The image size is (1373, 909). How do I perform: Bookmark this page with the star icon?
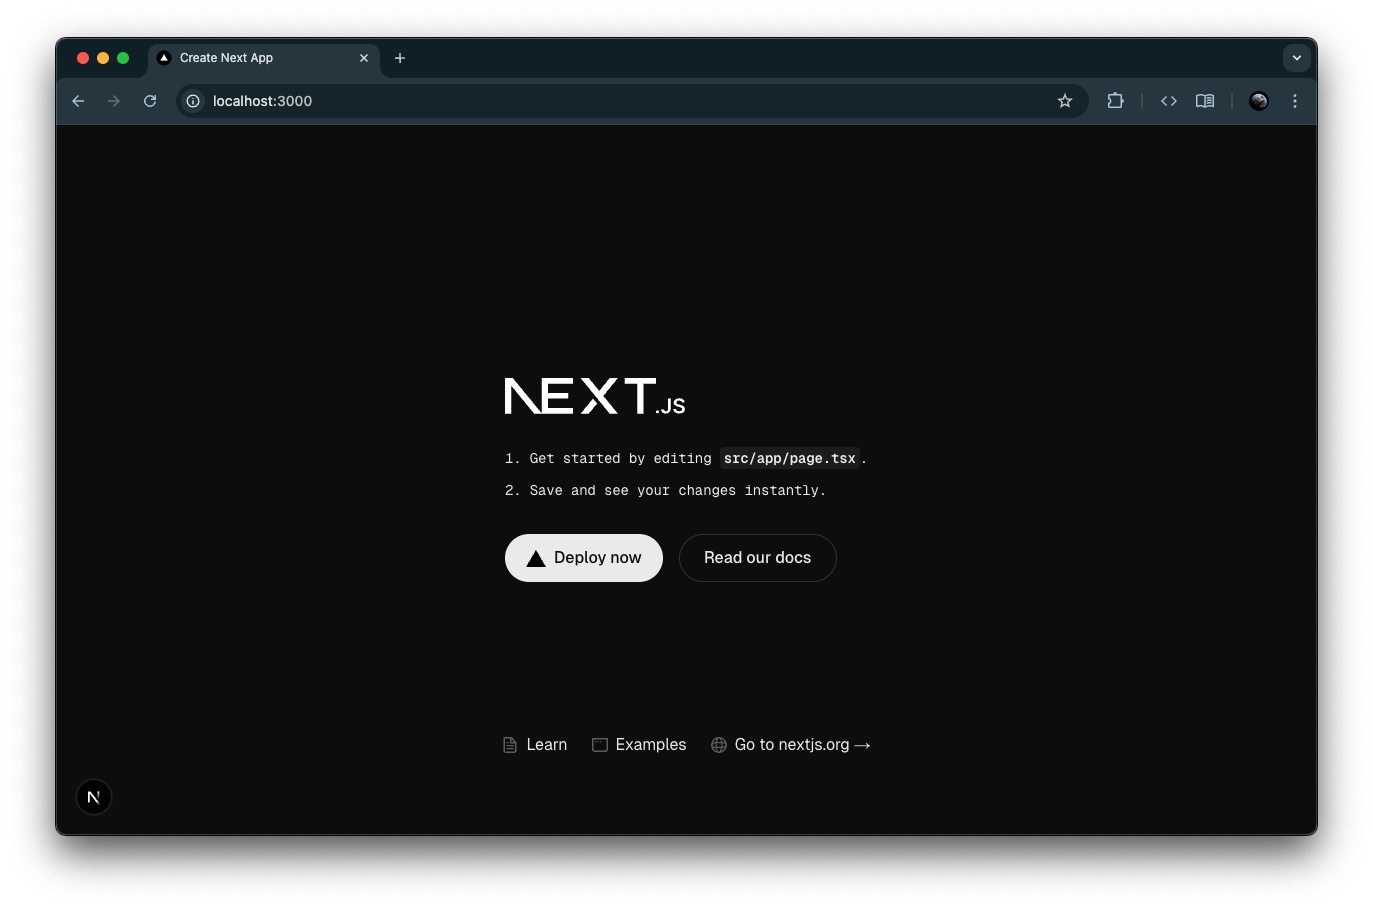click(1065, 101)
